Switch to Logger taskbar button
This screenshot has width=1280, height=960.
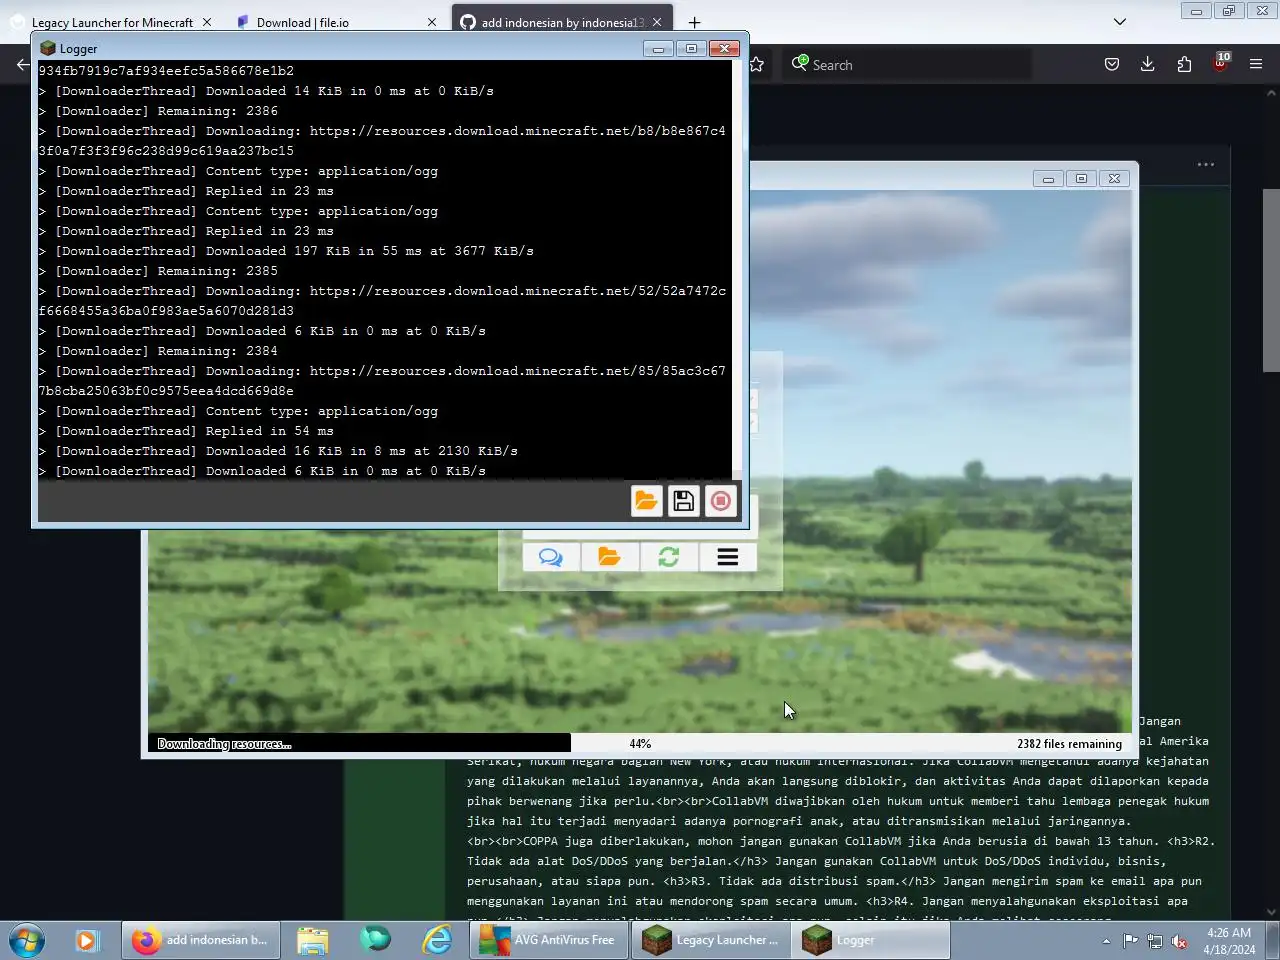coord(871,940)
